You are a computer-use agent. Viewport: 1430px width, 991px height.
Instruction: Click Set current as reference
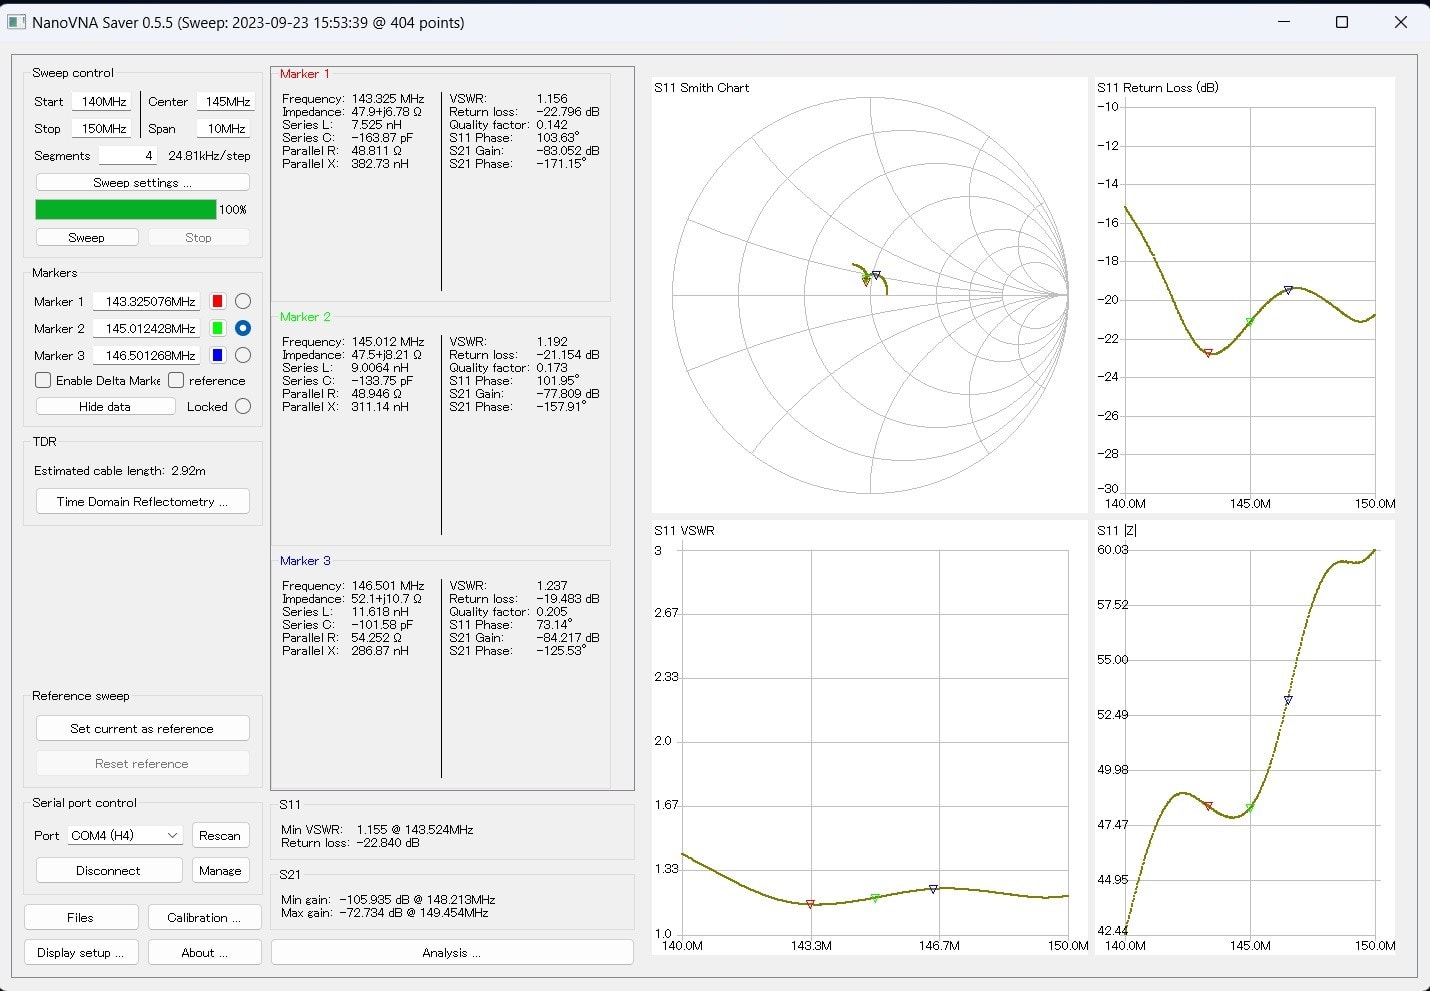coord(143,728)
